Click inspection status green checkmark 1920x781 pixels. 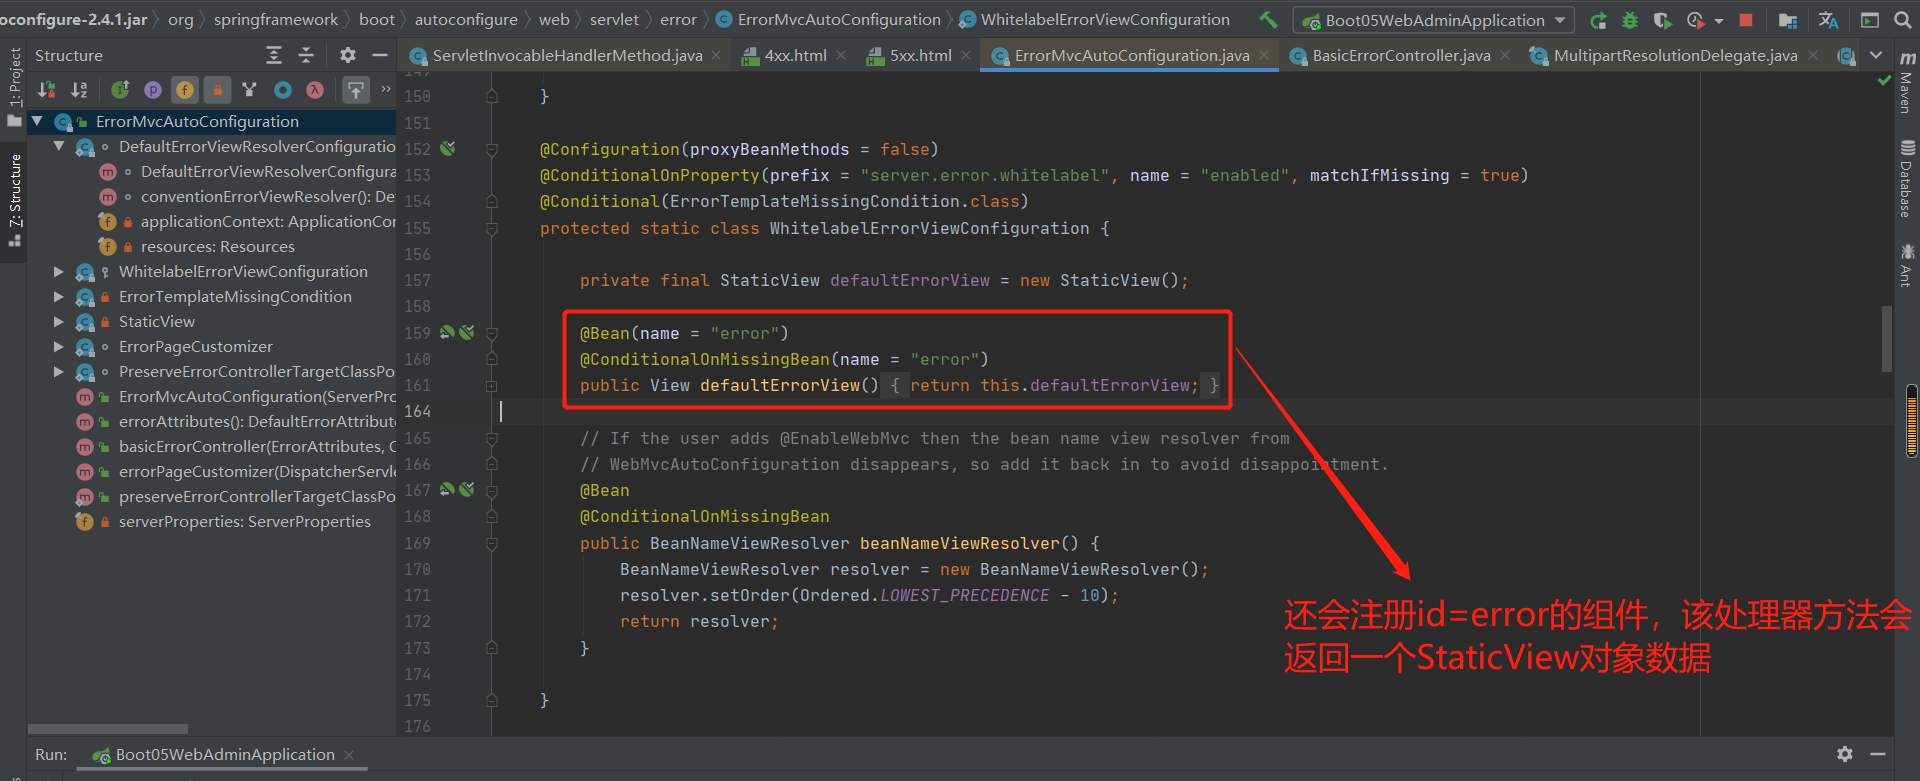pyautogui.click(x=1884, y=80)
